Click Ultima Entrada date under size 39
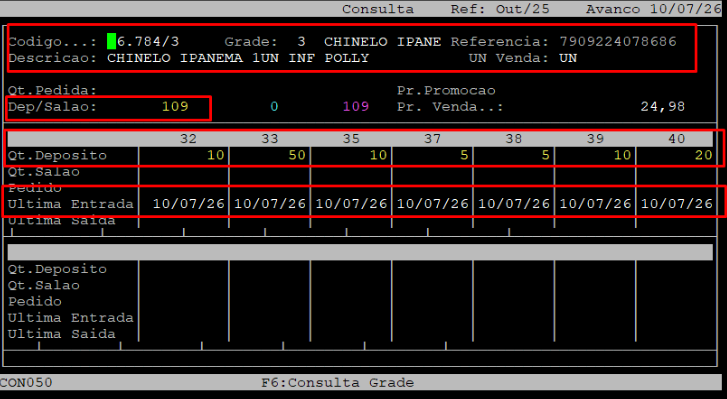The height and width of the screenshot is (399, 727). click(x=595, y=204)
